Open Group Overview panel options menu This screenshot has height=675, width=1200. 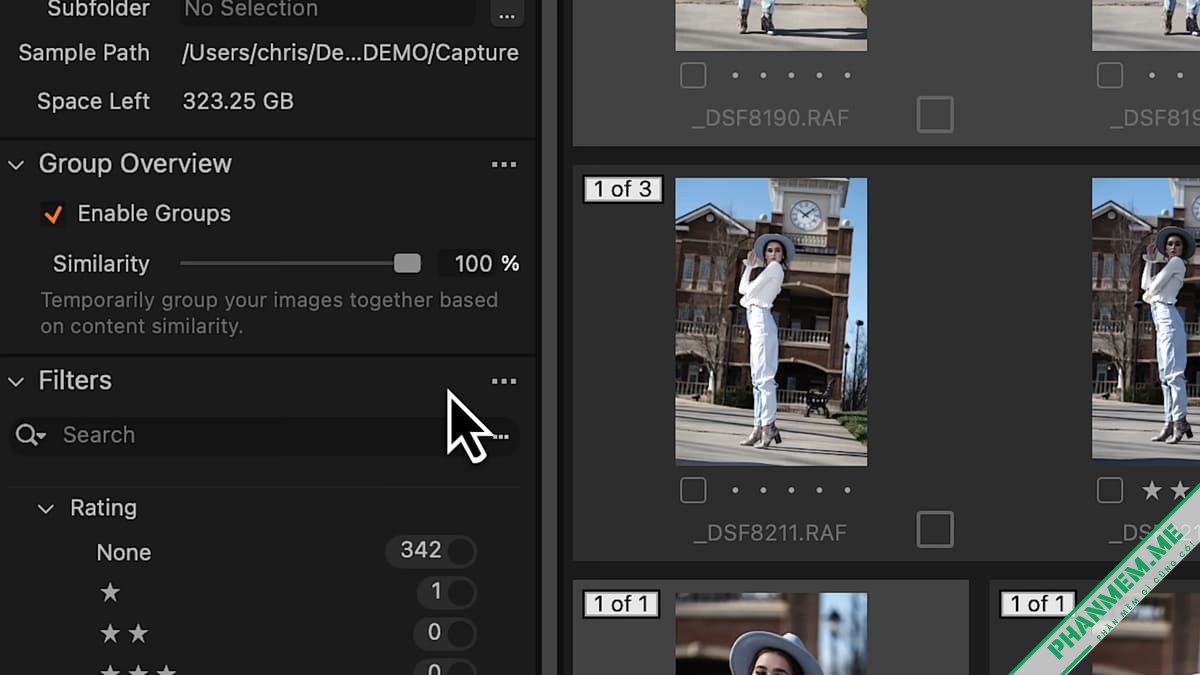pyautogui.click(x=504, y=165)
